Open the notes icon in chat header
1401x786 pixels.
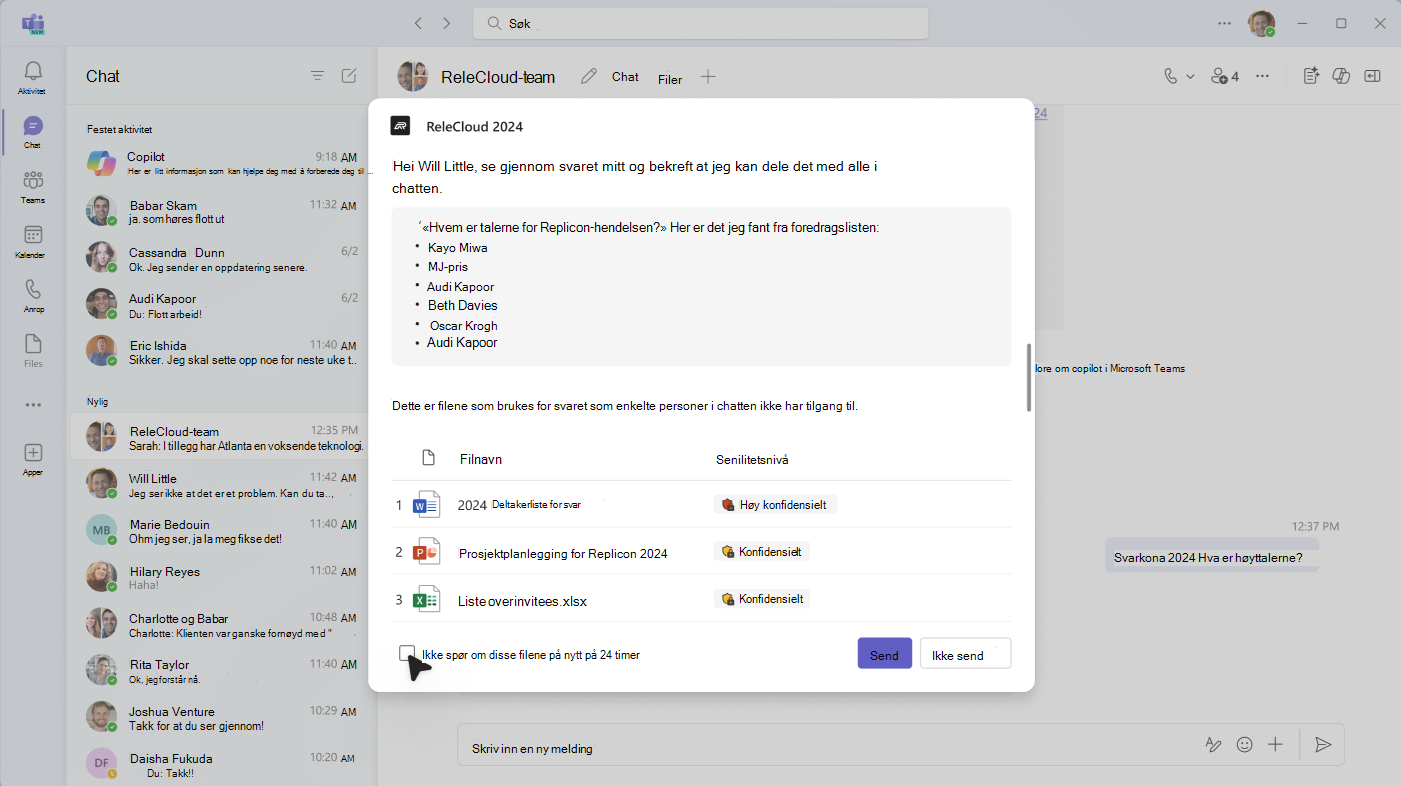[x=1312, y=76]
